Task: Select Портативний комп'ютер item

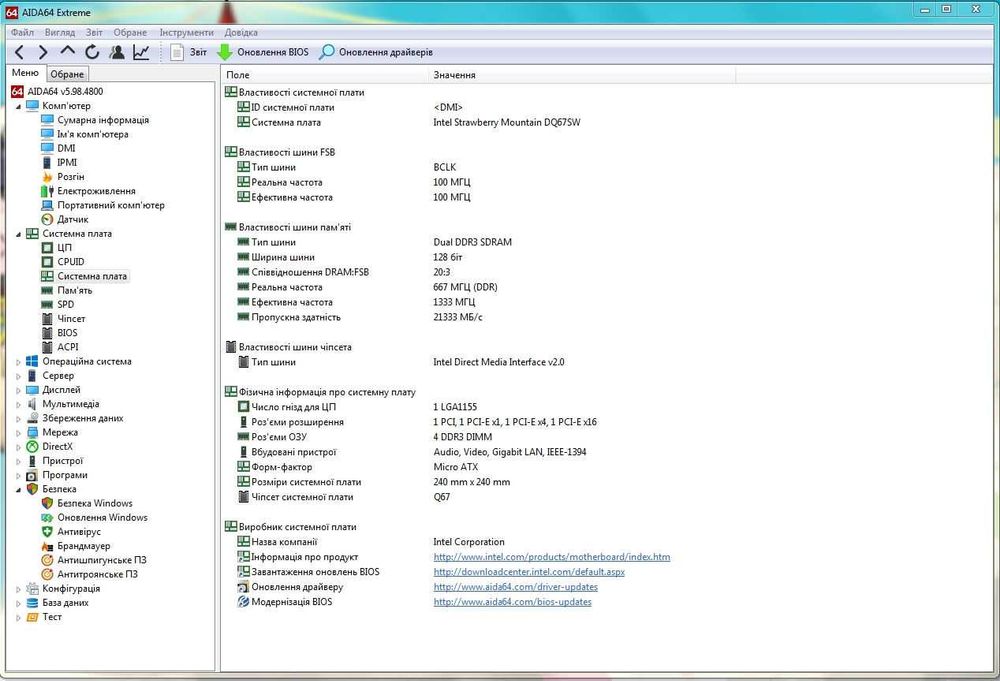Action: coord(103,205)
